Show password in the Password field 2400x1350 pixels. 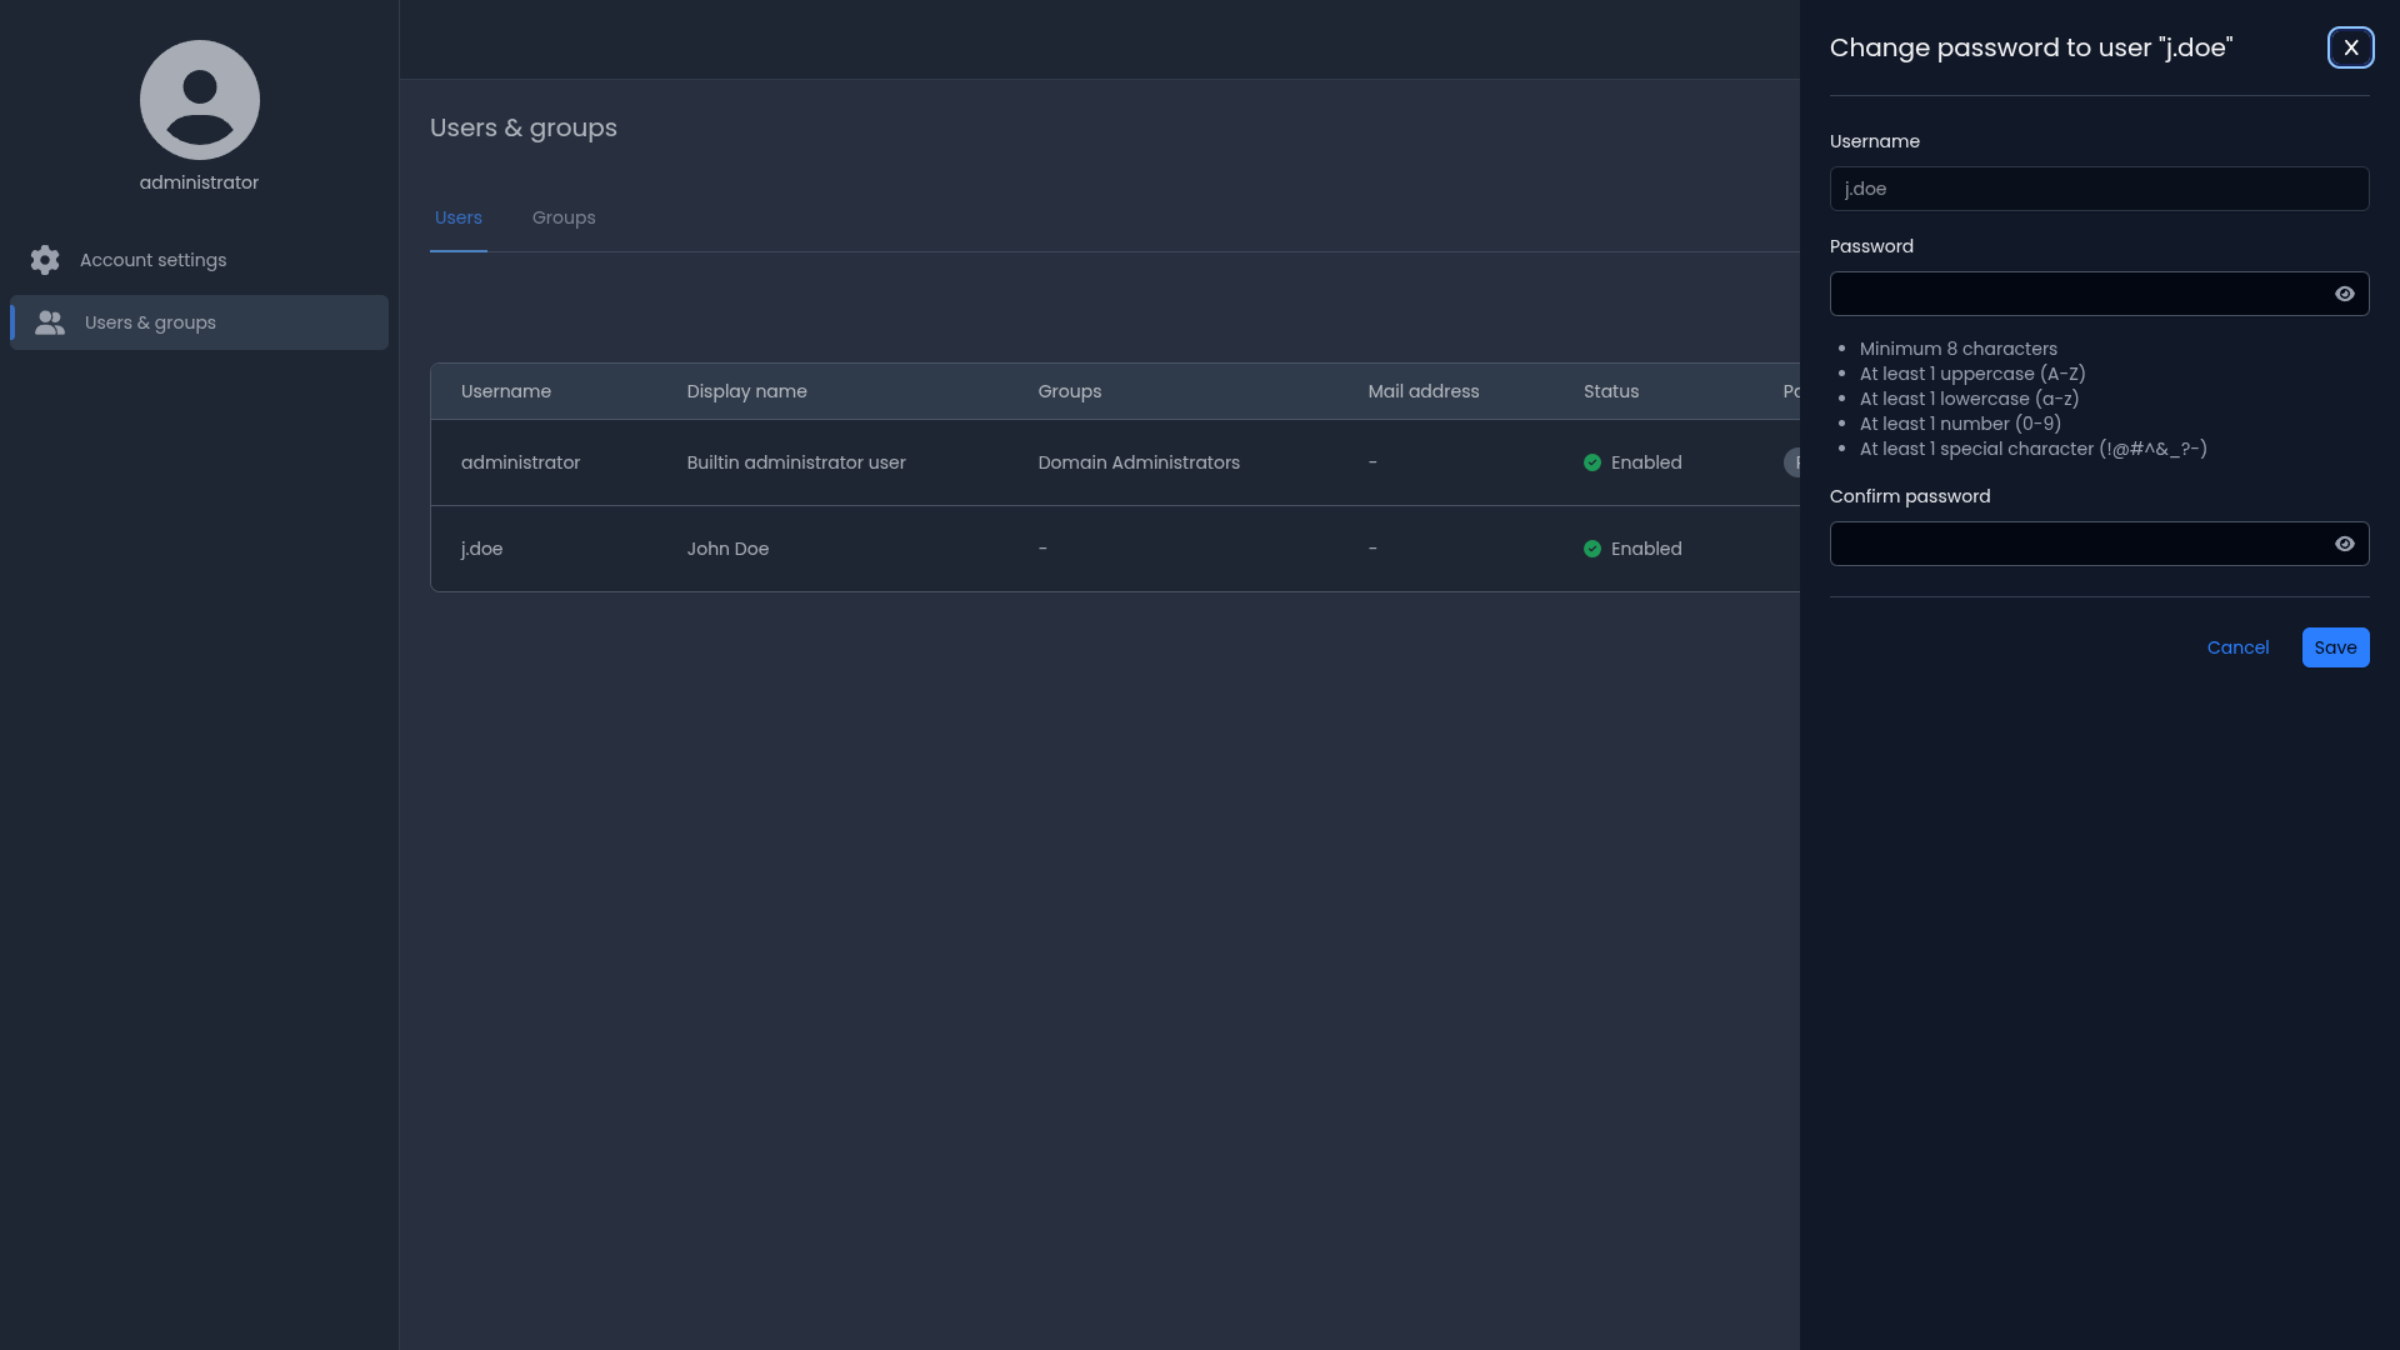coord(2344,294)
